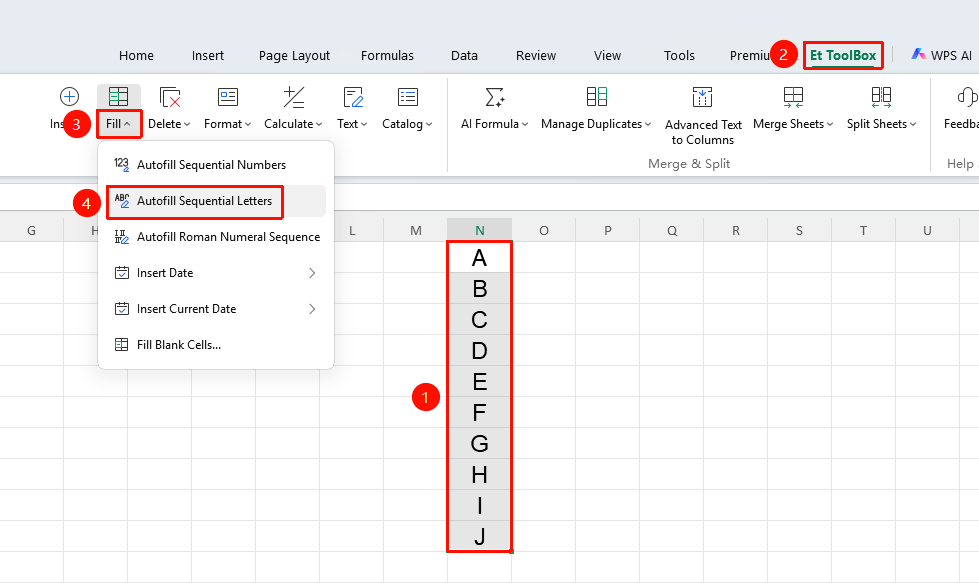Screen dimensions: 979x583
Task: Expand the Merge Sheets dropdown
Action: click(x=793, y=124)
